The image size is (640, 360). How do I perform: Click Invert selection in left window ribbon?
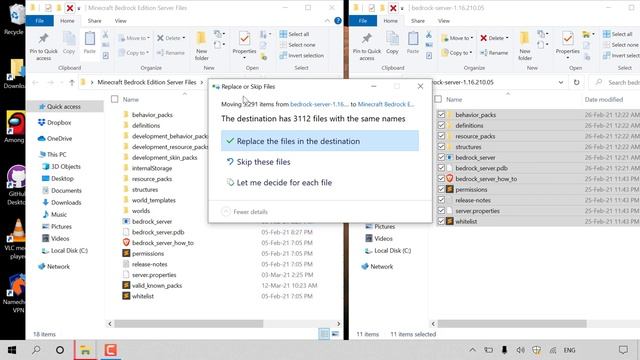coord(302,55)
